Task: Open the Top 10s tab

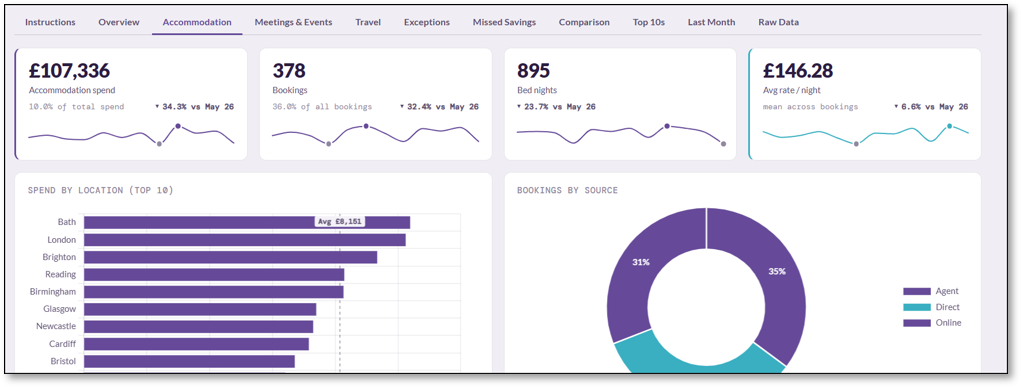Action: click(649, 22)
